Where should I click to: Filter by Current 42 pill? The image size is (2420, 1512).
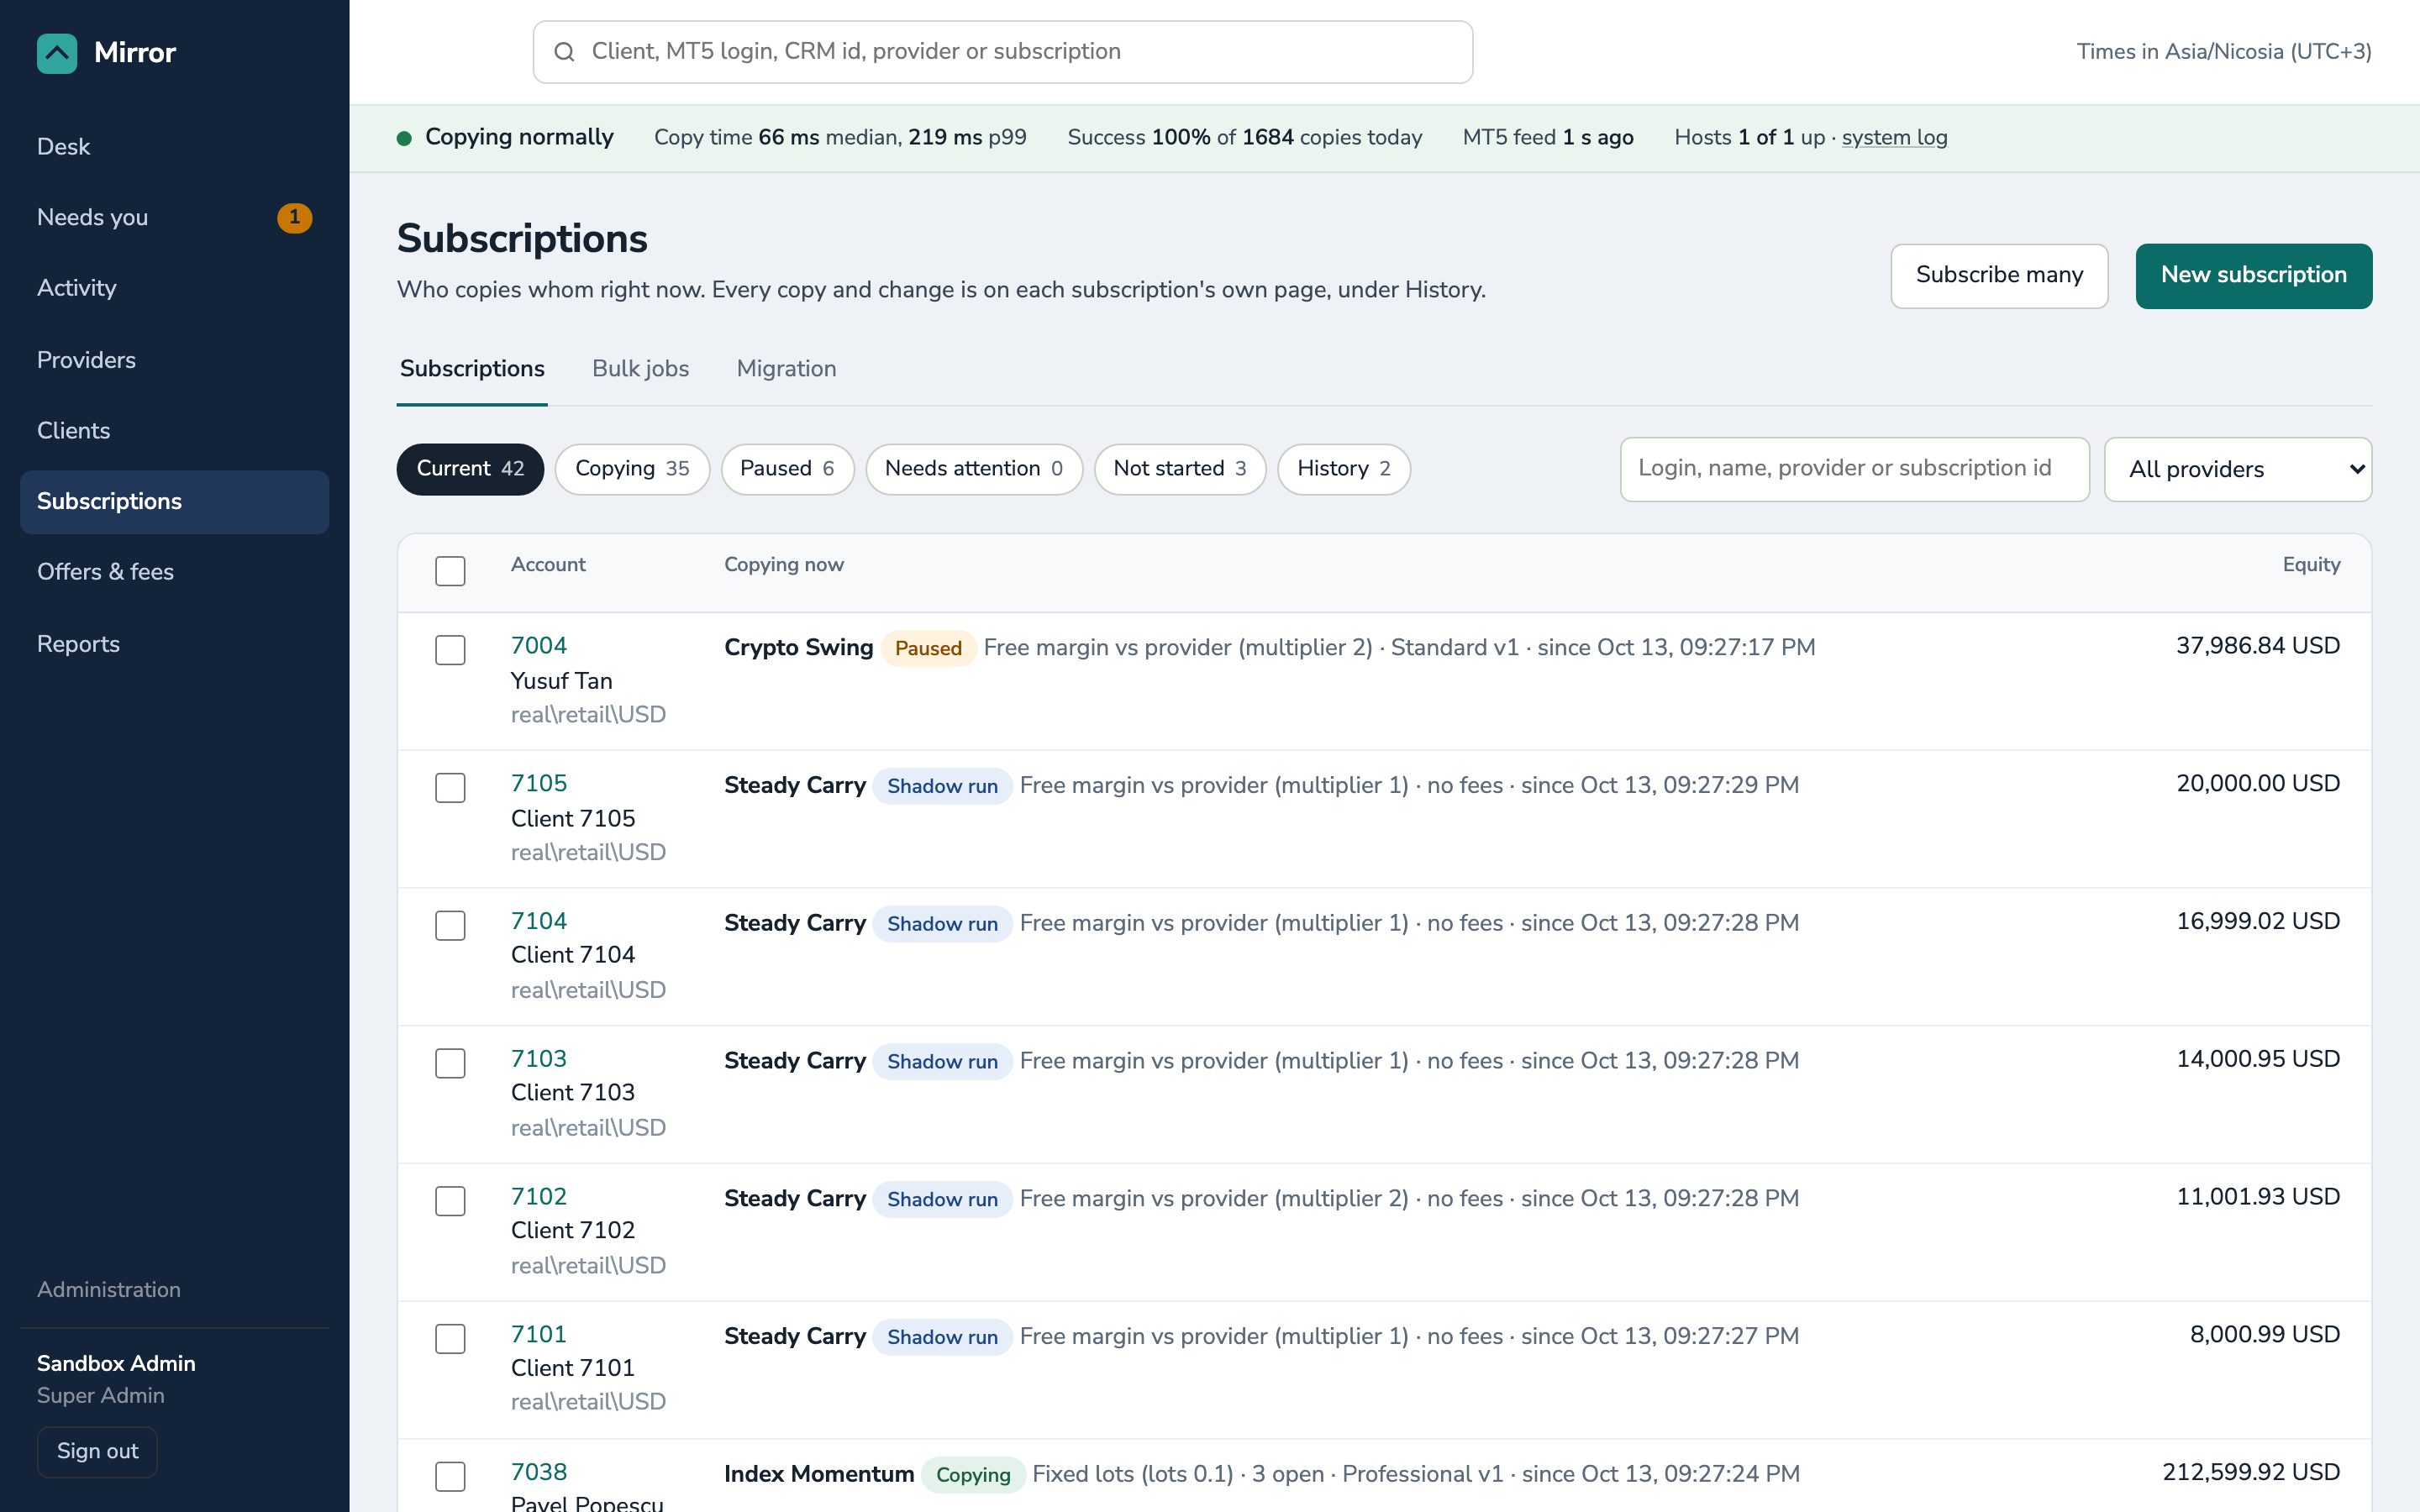[470, 469]
